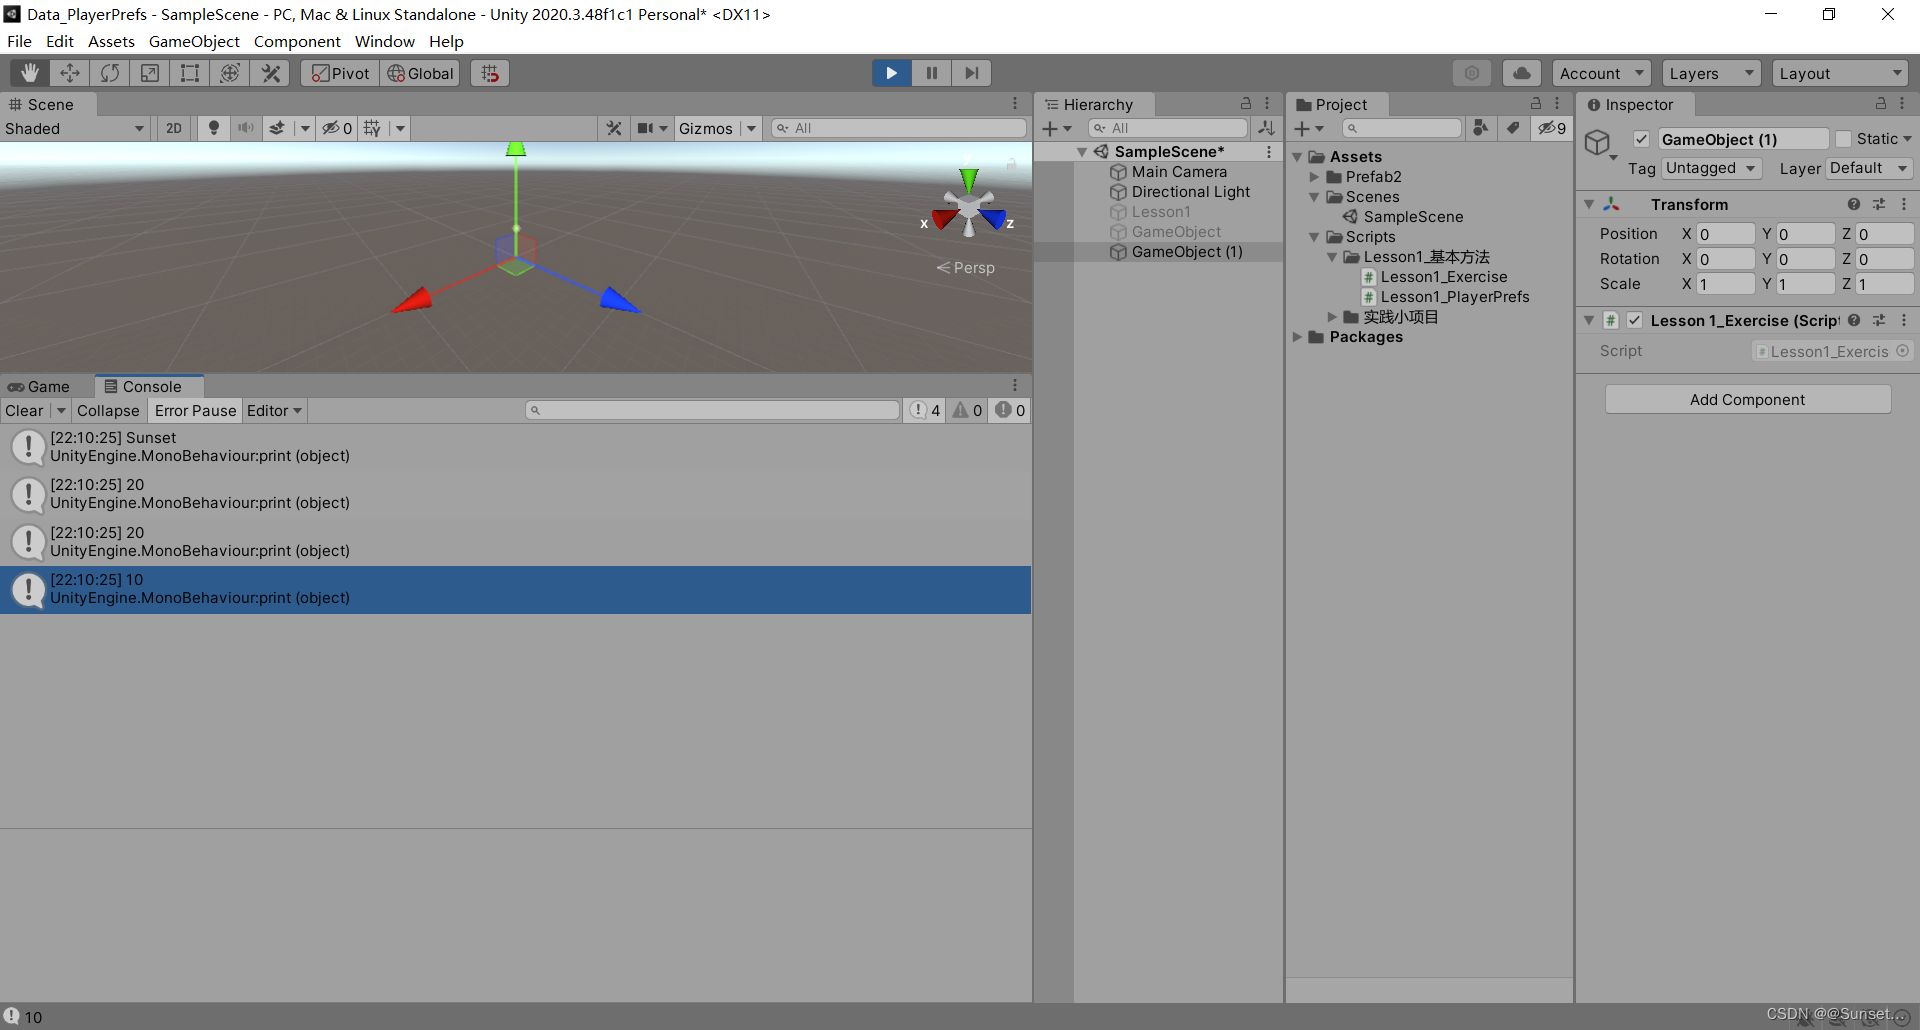Image resolution: width=1920 pixels, height=1030 pixels.
Task: Open cloud services icon
Action: [x=1521, y=73]
